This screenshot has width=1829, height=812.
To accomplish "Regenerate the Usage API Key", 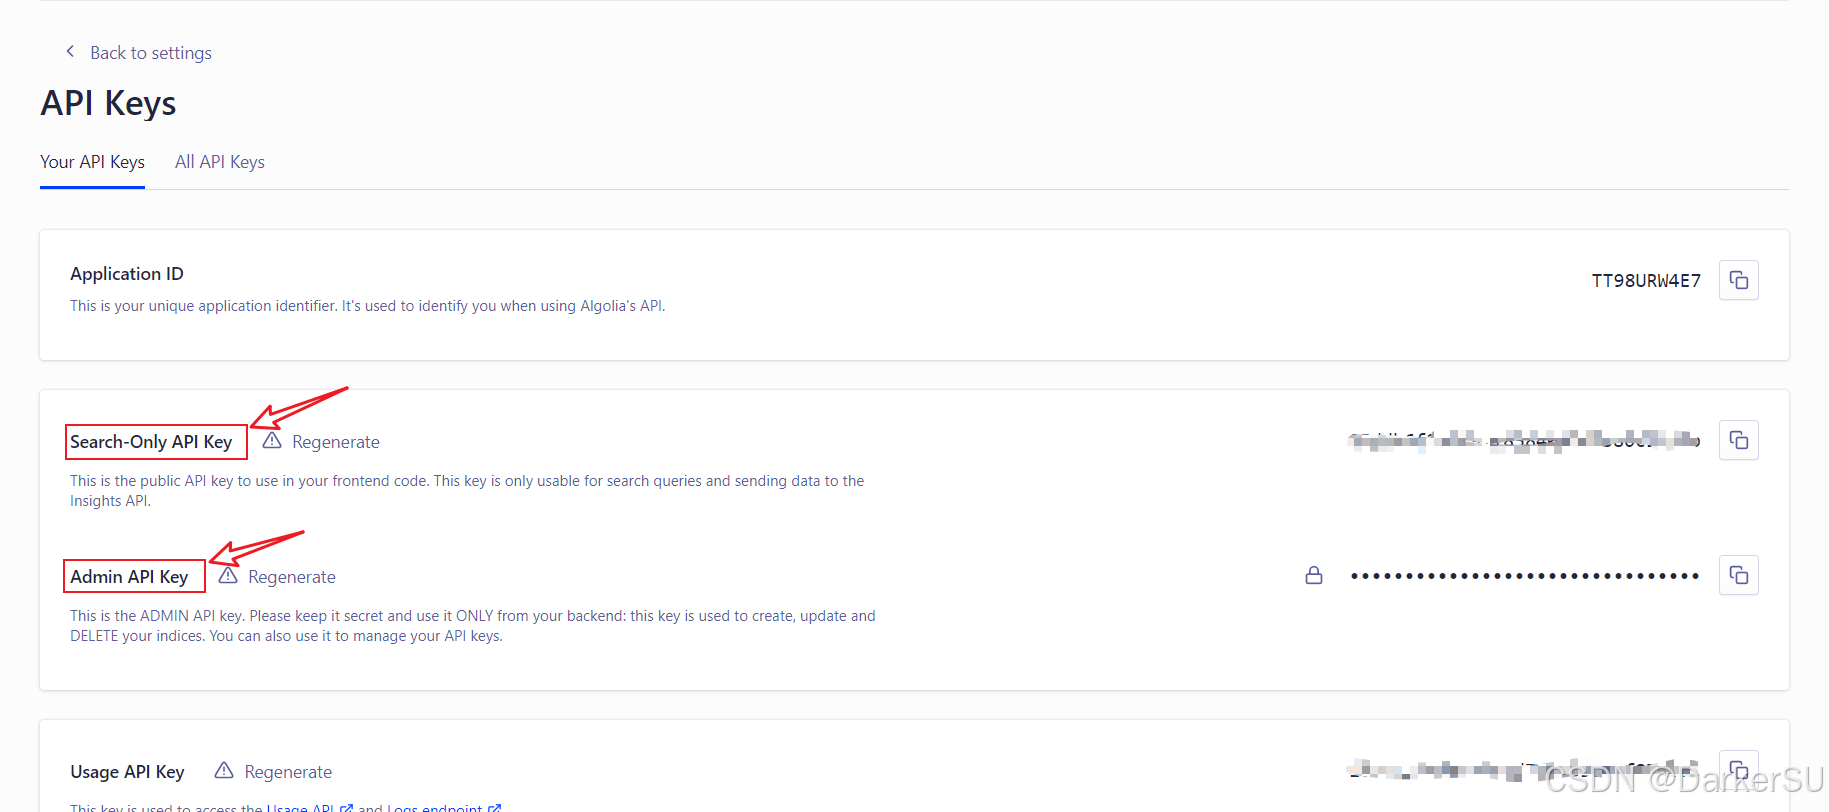I will point(288,772).
